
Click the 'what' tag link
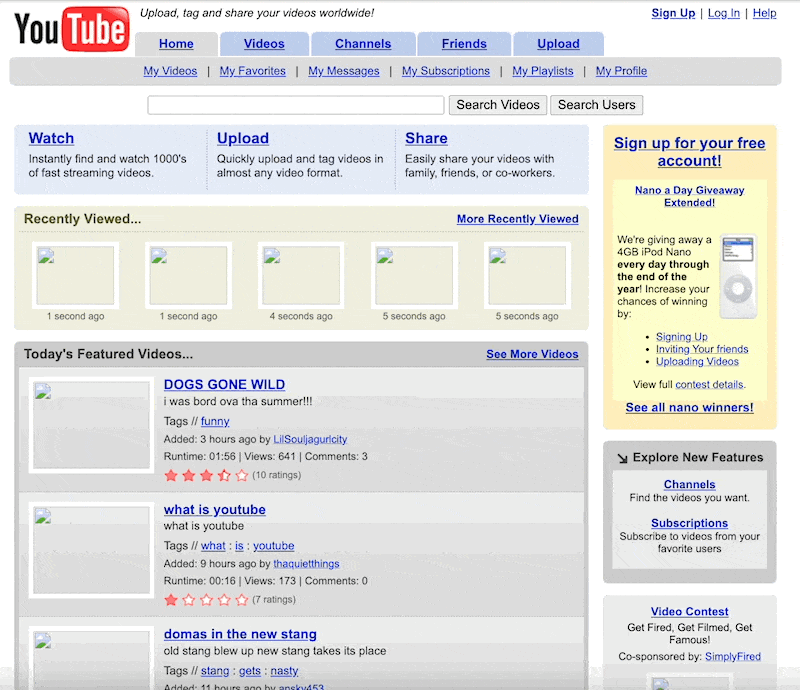click(213, 546)
